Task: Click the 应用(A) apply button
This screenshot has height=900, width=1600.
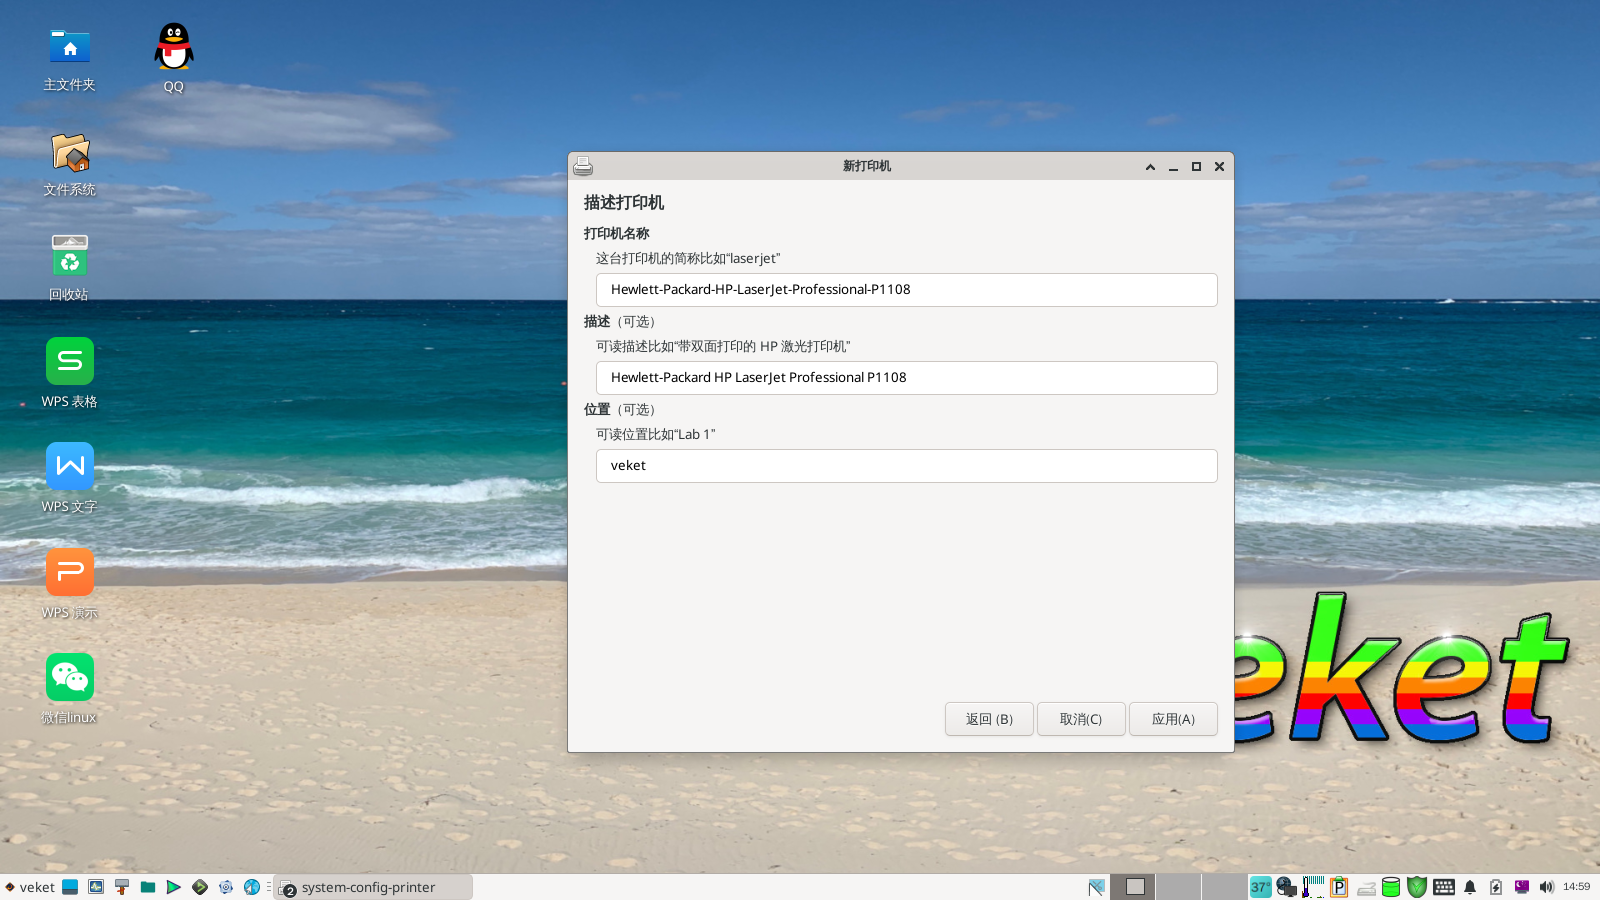Action: tap(1173, 719)
